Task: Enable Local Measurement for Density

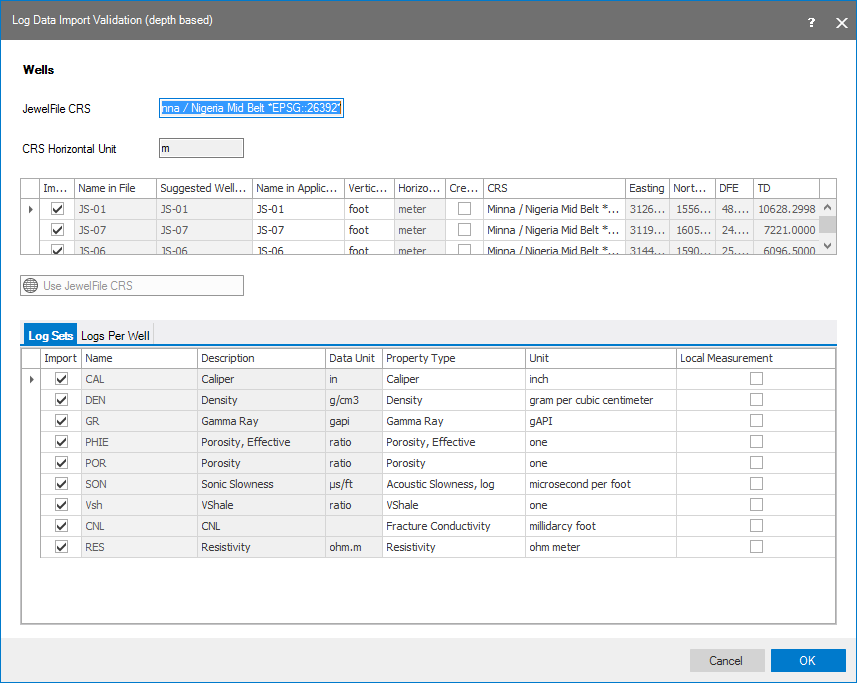Action: pyautogui.click(x=756, y=400)
